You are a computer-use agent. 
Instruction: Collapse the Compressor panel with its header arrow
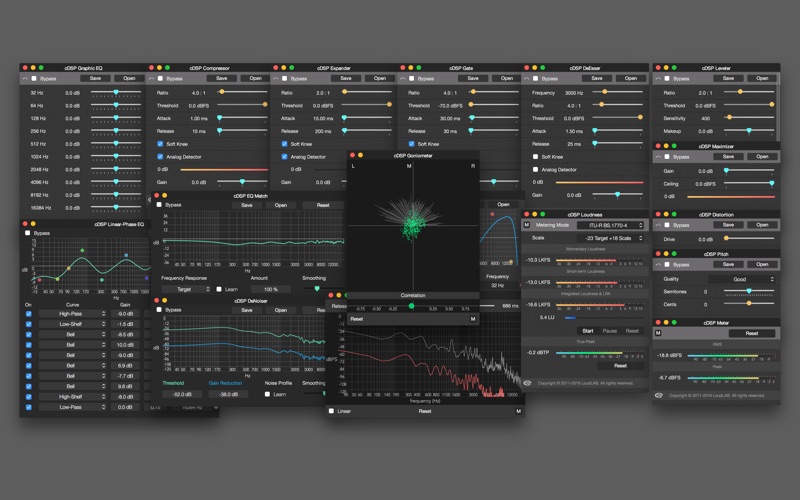tap(152, 79)
